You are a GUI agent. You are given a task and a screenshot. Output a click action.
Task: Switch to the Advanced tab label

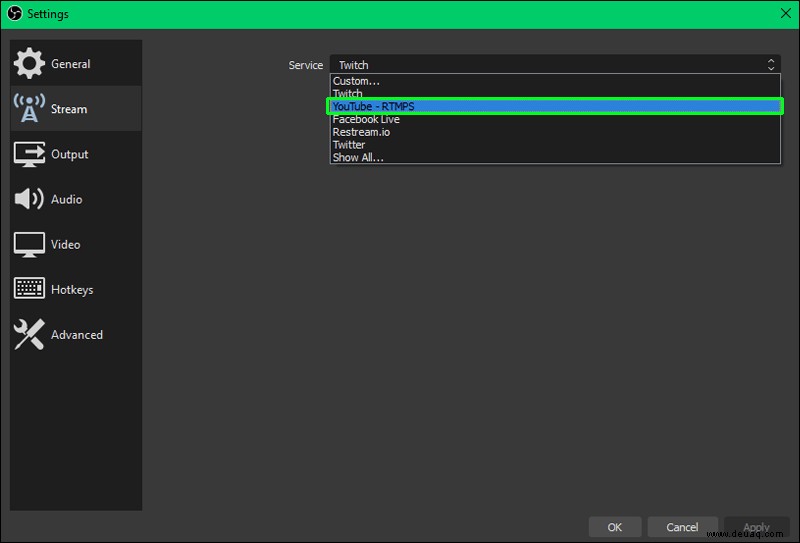click(77, 335)
